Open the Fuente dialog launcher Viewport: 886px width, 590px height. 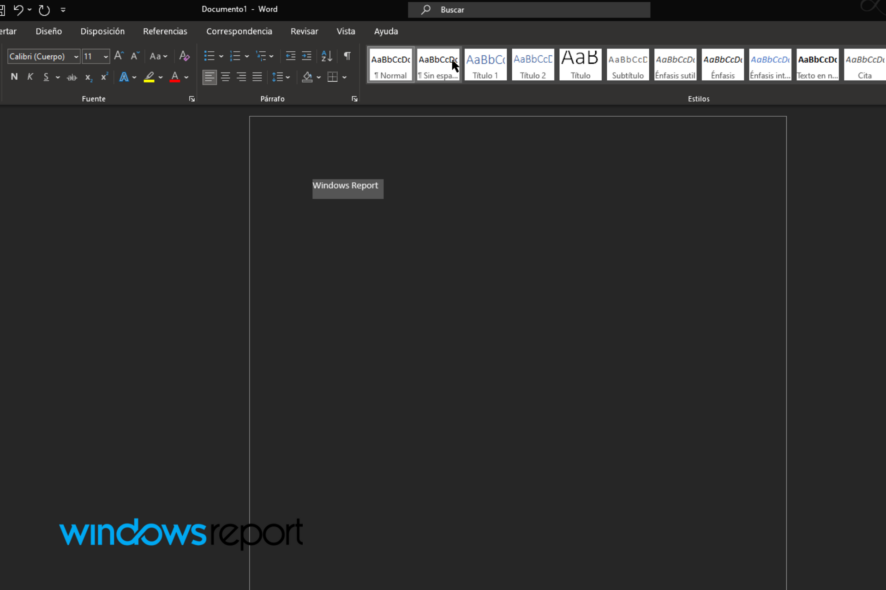(192, 99)
